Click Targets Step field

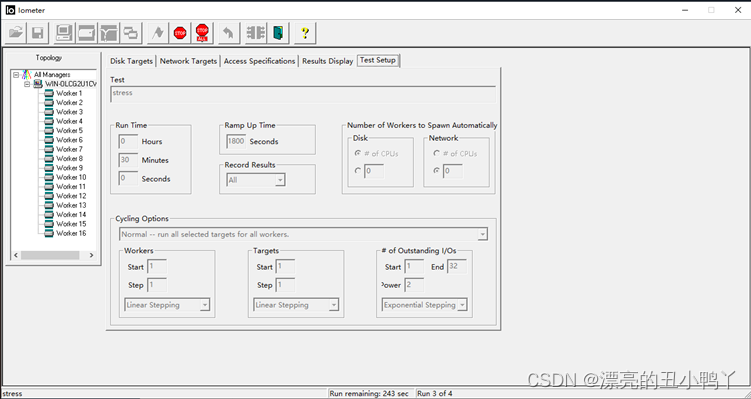point(285,285)
